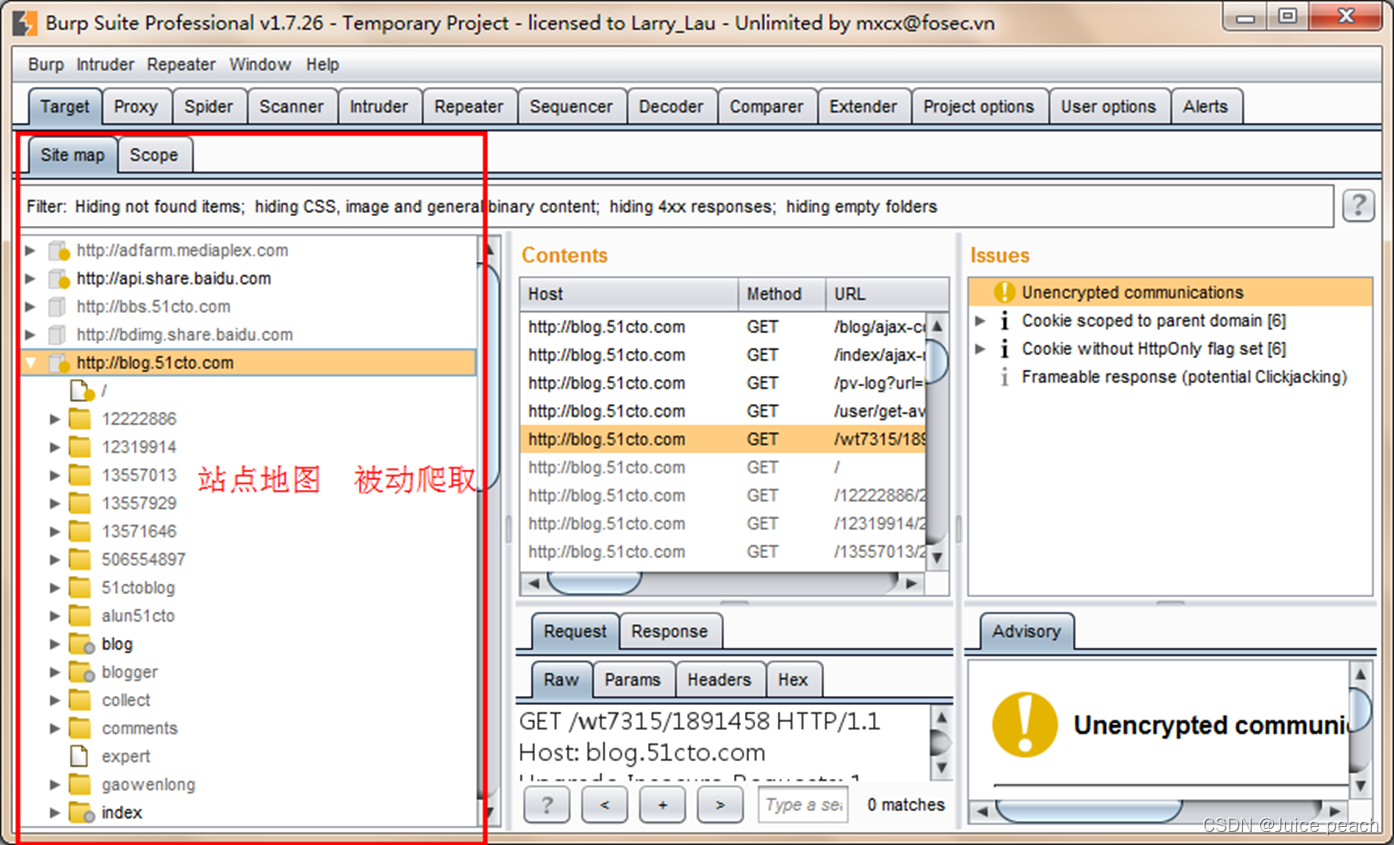
Task: Sort contents by Method column header
Action: tap(782, 294)
